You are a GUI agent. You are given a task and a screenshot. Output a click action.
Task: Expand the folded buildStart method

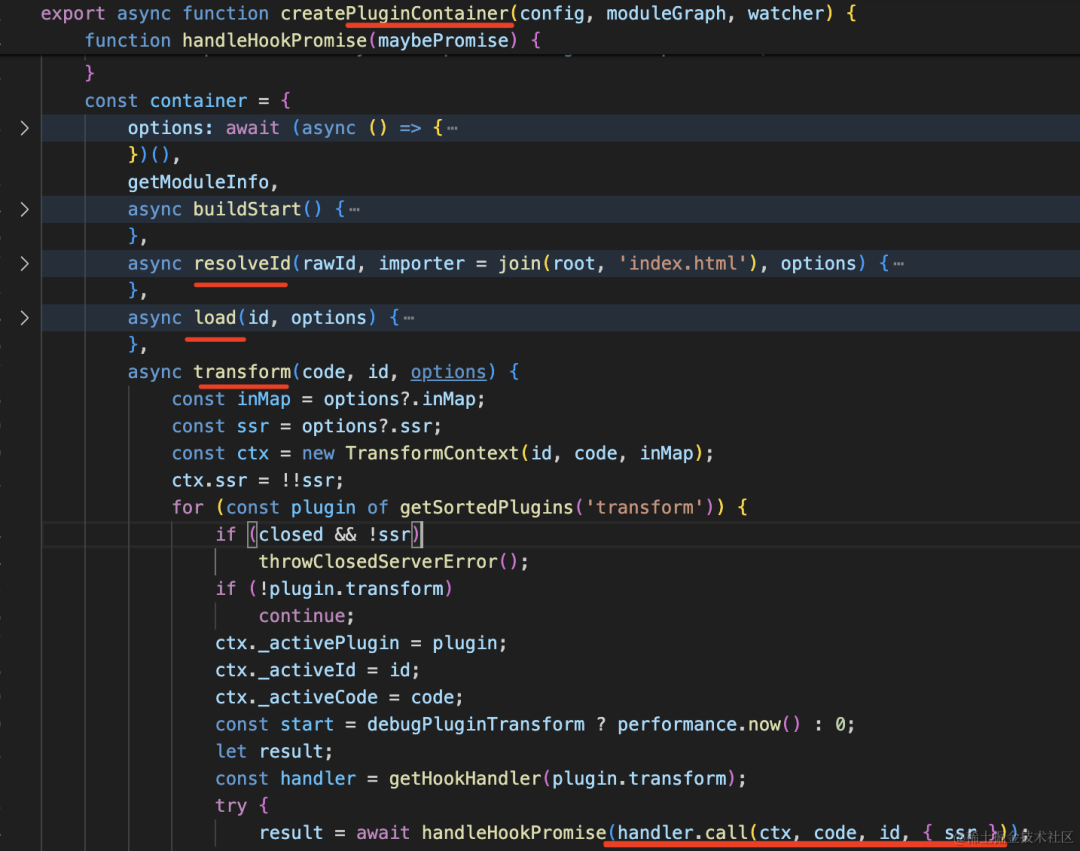click(x=25, y=209)
